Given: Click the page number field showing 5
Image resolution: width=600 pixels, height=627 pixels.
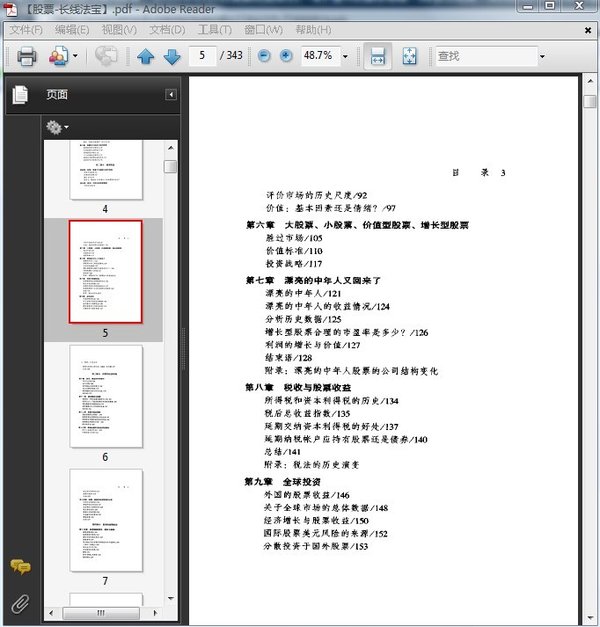Looking at the screenshot, I should 202,55.
